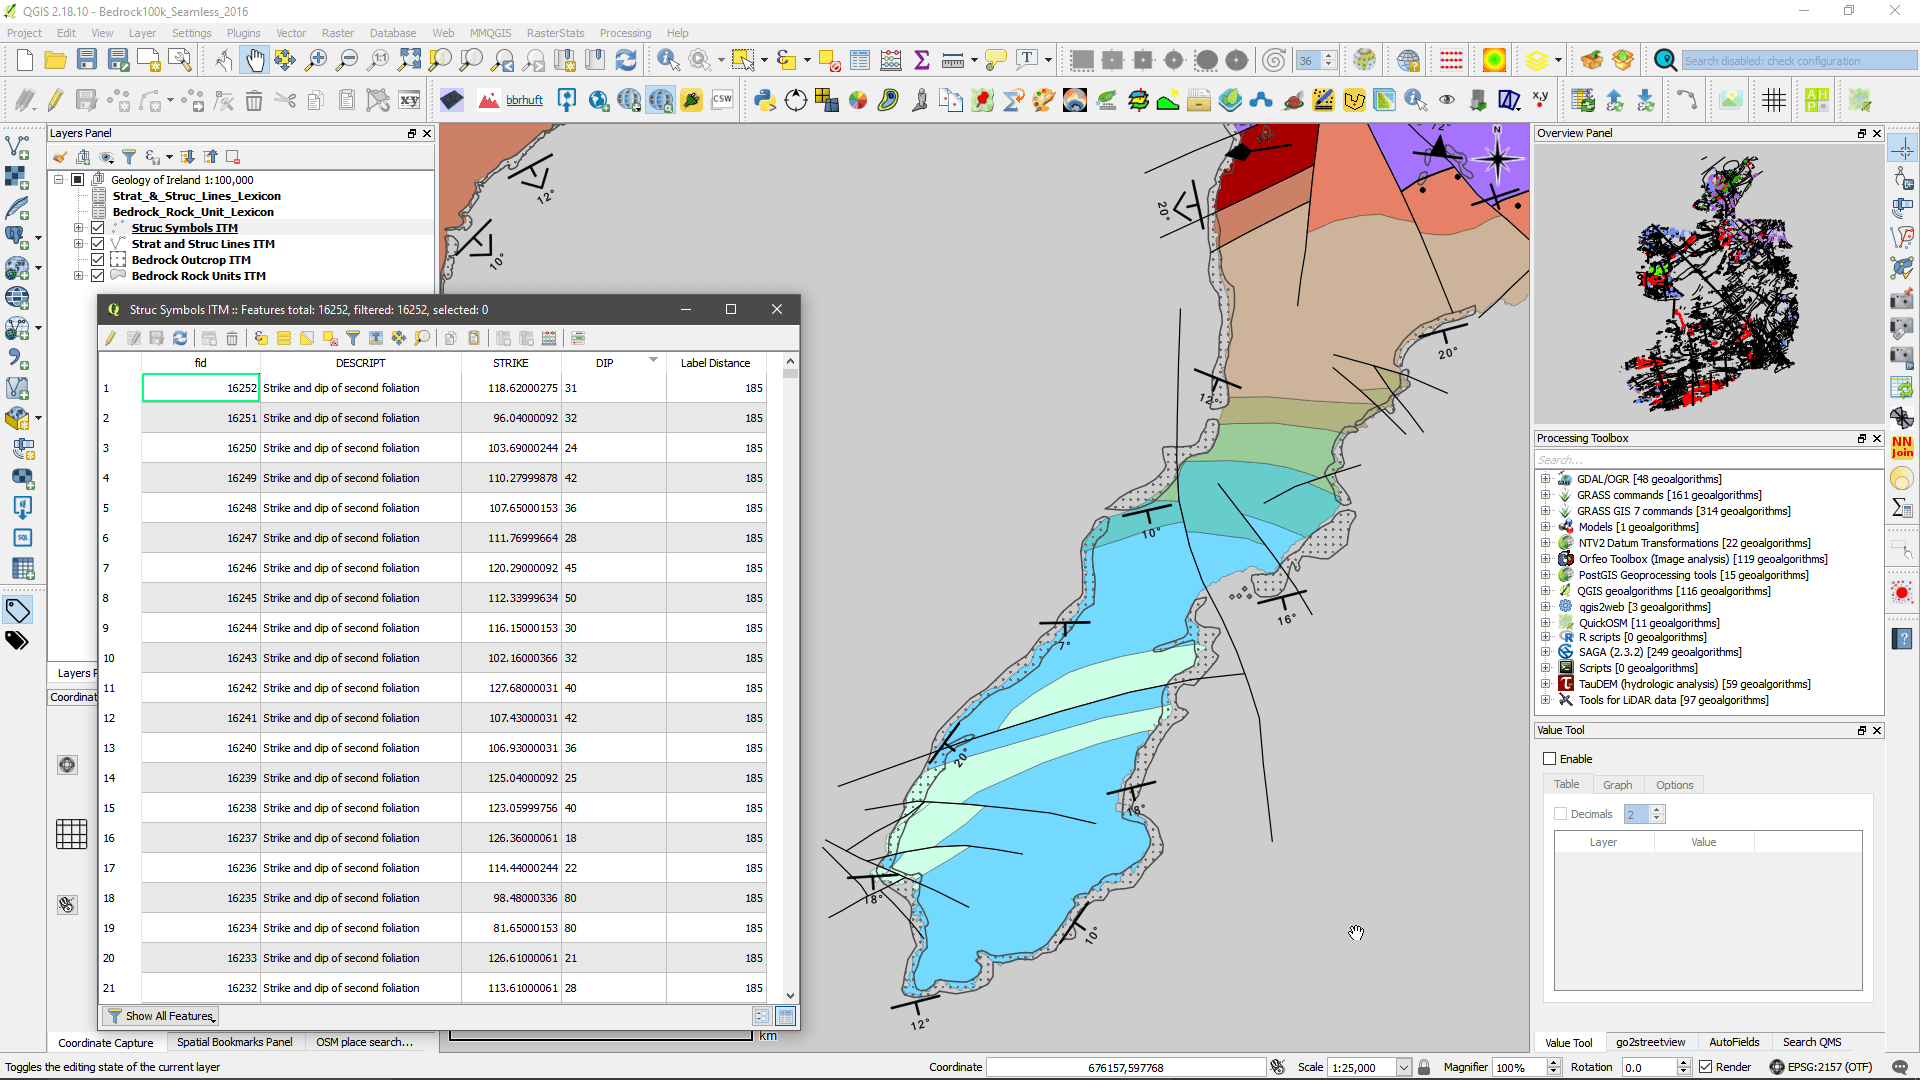
Task: Toggle editing pencil in attribute table
Action: click(111, 338)
